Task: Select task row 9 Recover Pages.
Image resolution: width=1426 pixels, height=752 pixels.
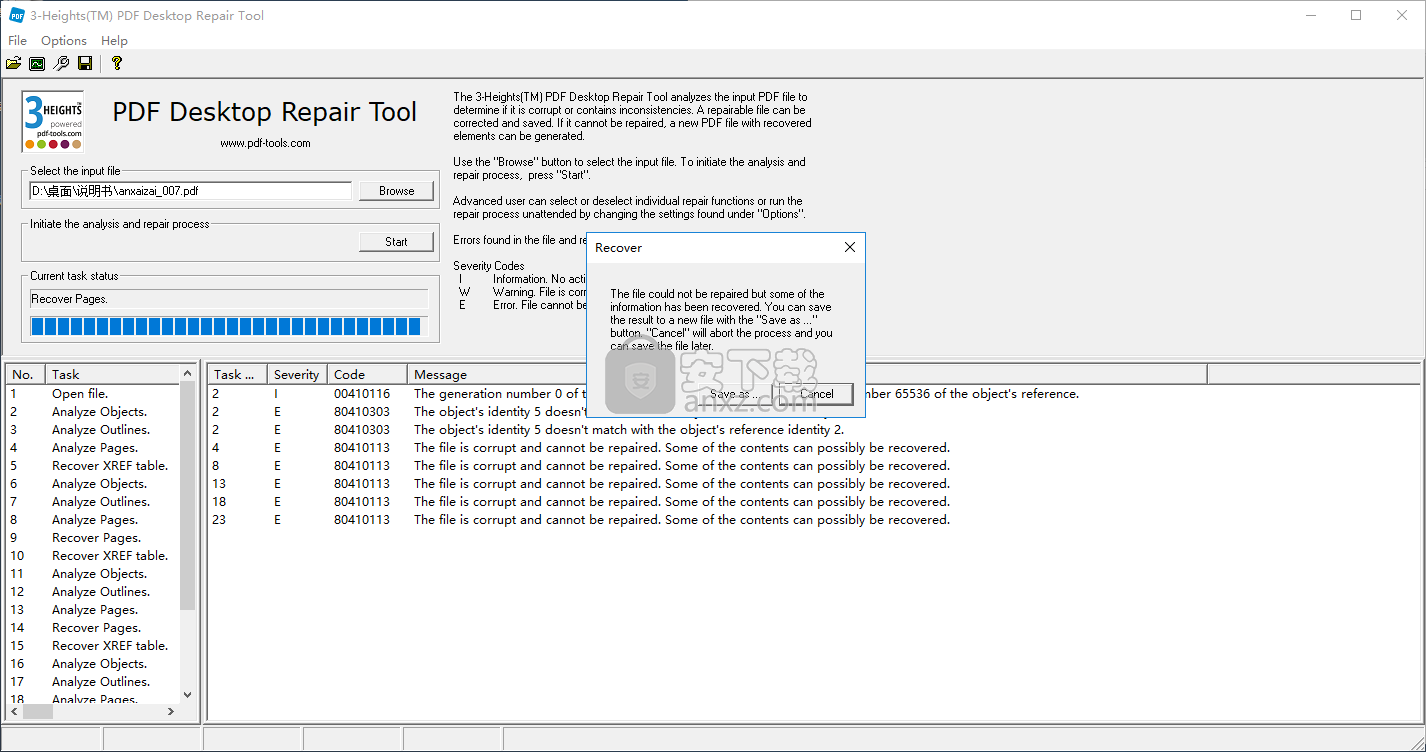Action: tap(93, 538)
